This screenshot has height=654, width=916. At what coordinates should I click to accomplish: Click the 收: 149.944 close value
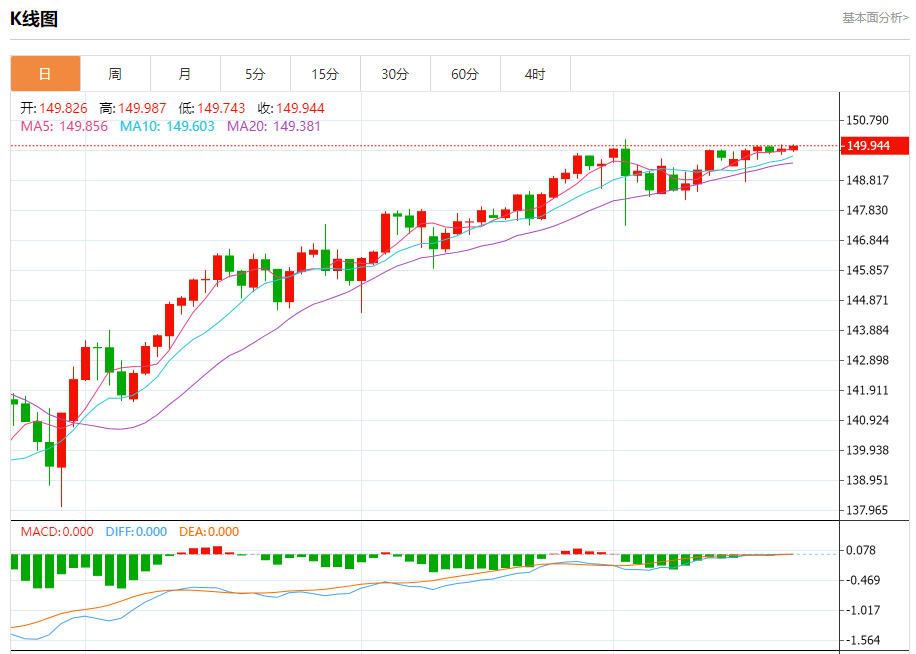(x=291, y=108)
